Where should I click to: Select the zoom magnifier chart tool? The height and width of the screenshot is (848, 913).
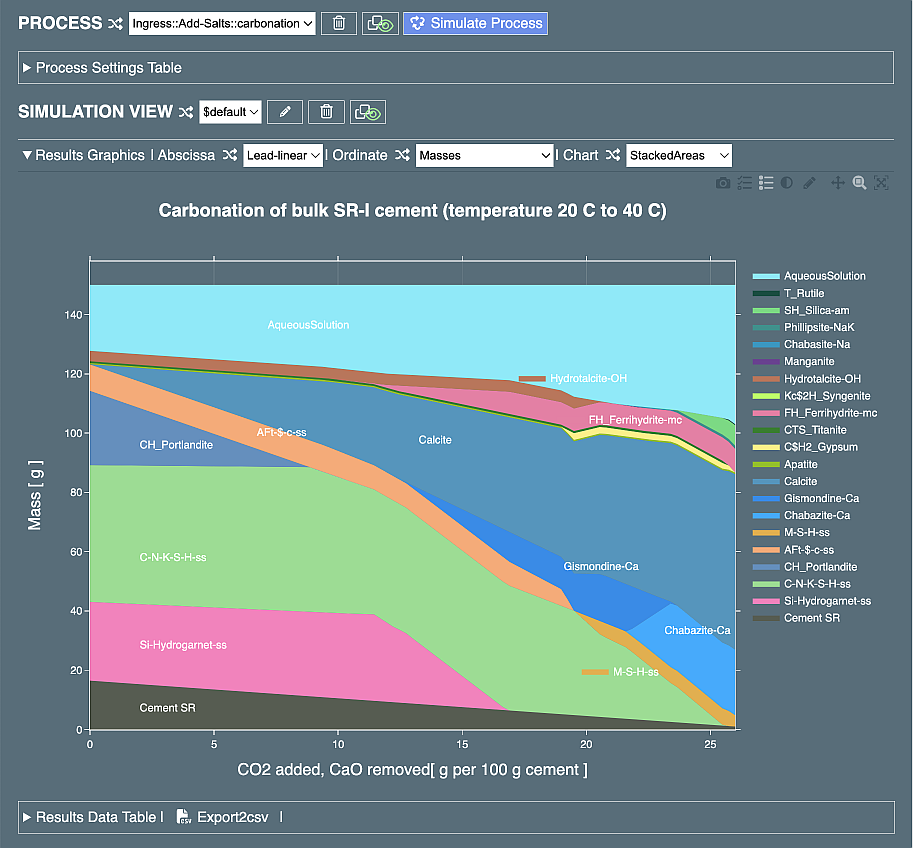coord(859,183)
